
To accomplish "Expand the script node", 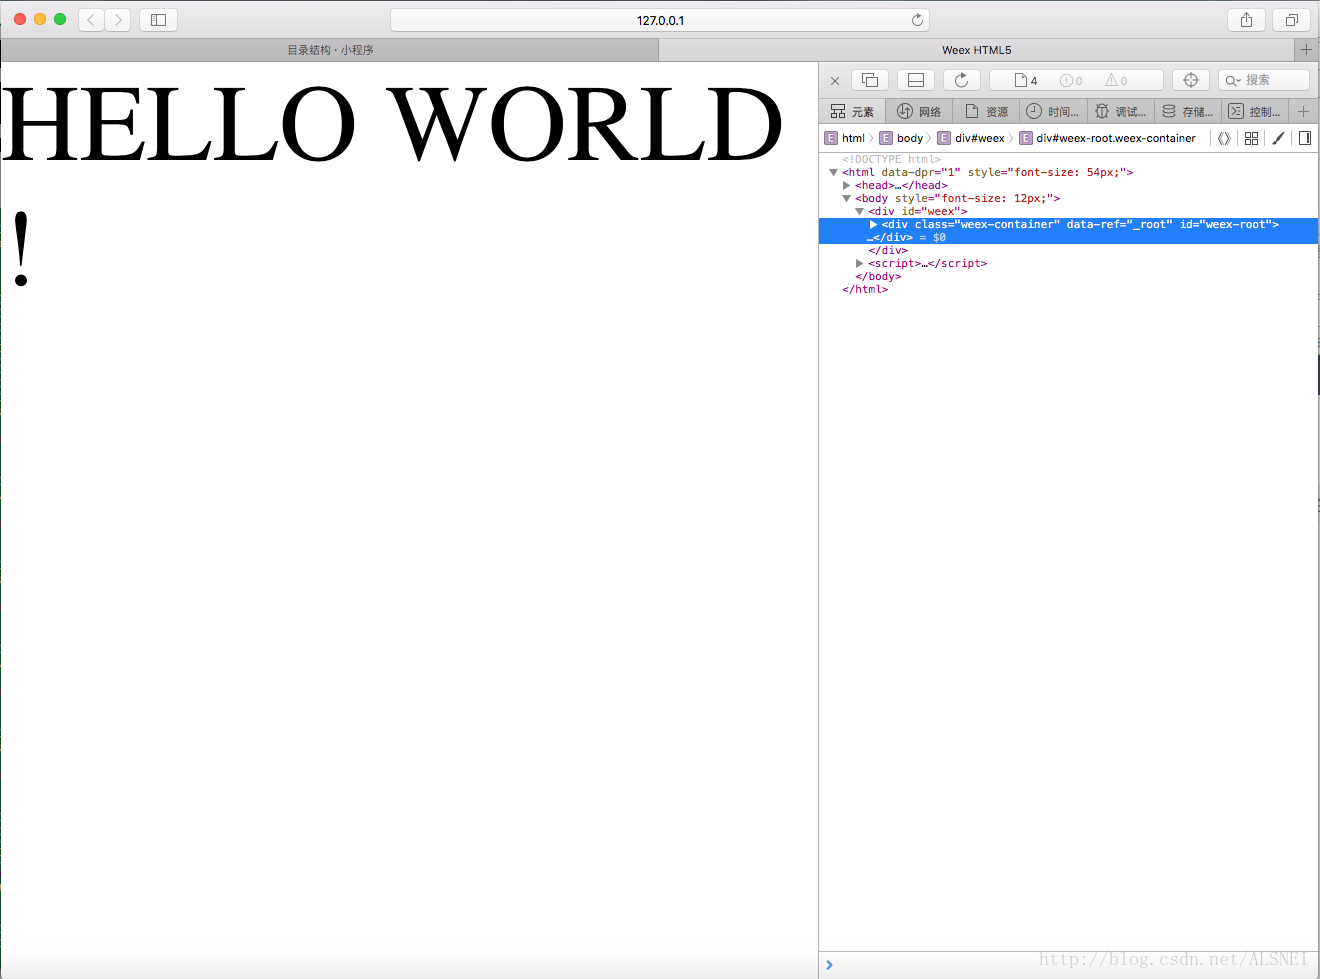I will click(x=860, y=263).
